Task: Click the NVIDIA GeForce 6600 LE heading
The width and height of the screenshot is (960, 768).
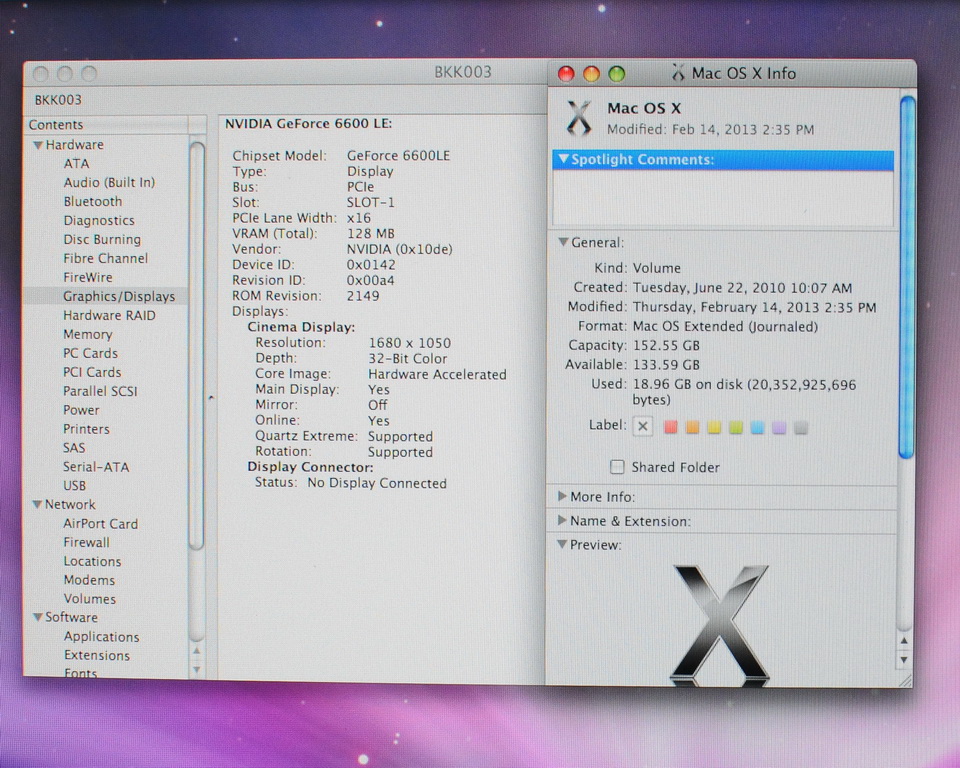Action: (308, 124)
